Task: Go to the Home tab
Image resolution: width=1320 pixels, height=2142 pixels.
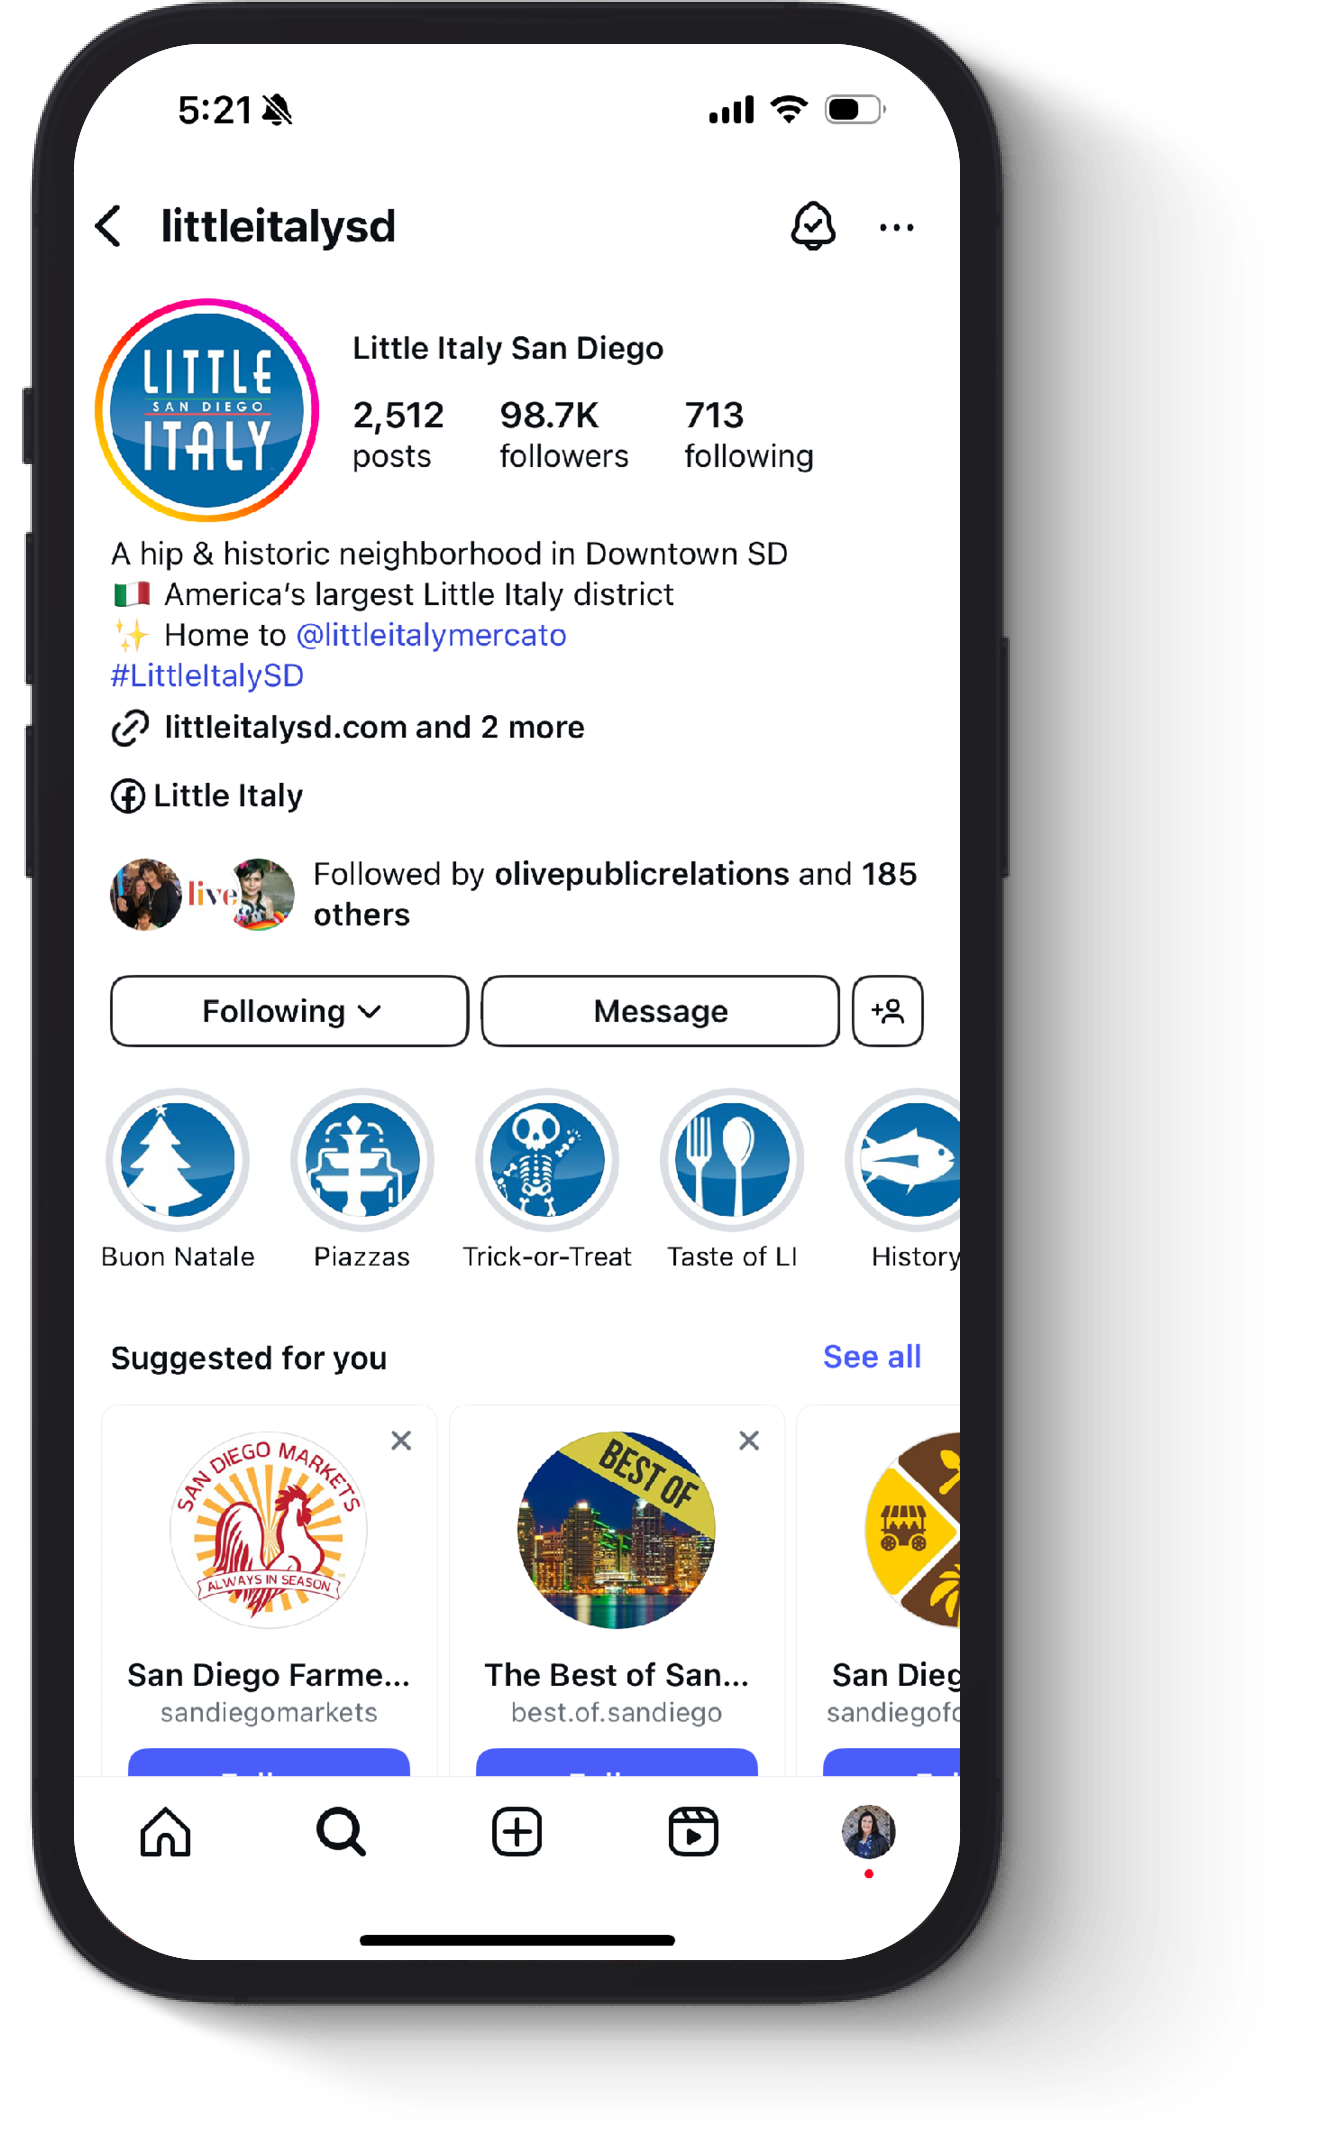Action: [165, 1832]
